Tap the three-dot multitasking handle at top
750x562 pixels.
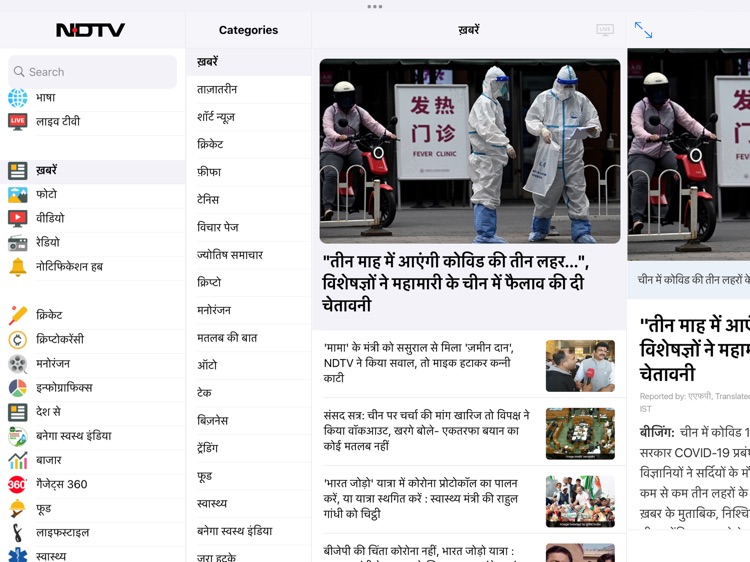pos(375,7)
